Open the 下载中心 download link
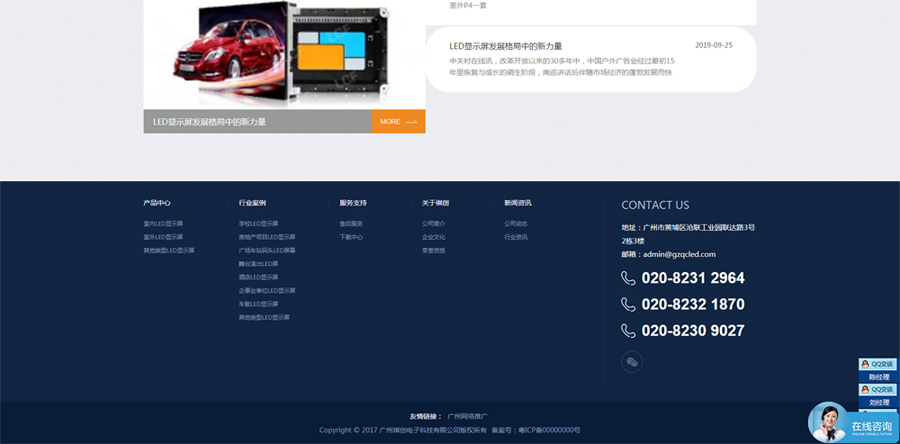900x444 pixels. point(351,237)
